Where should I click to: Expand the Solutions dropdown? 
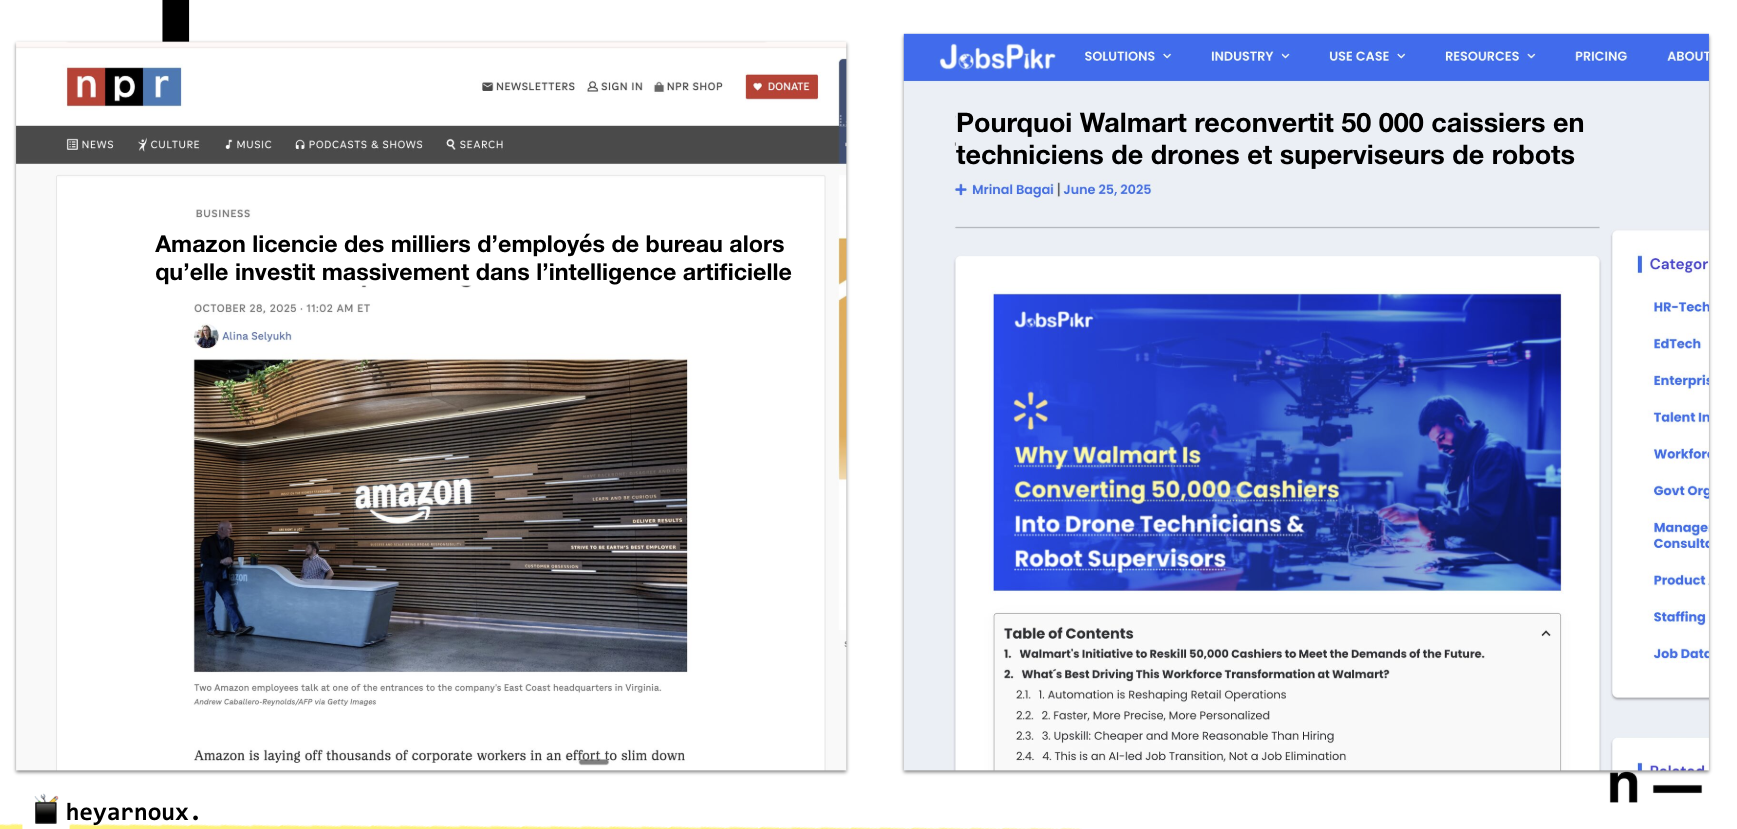(x=1128, y=57)
